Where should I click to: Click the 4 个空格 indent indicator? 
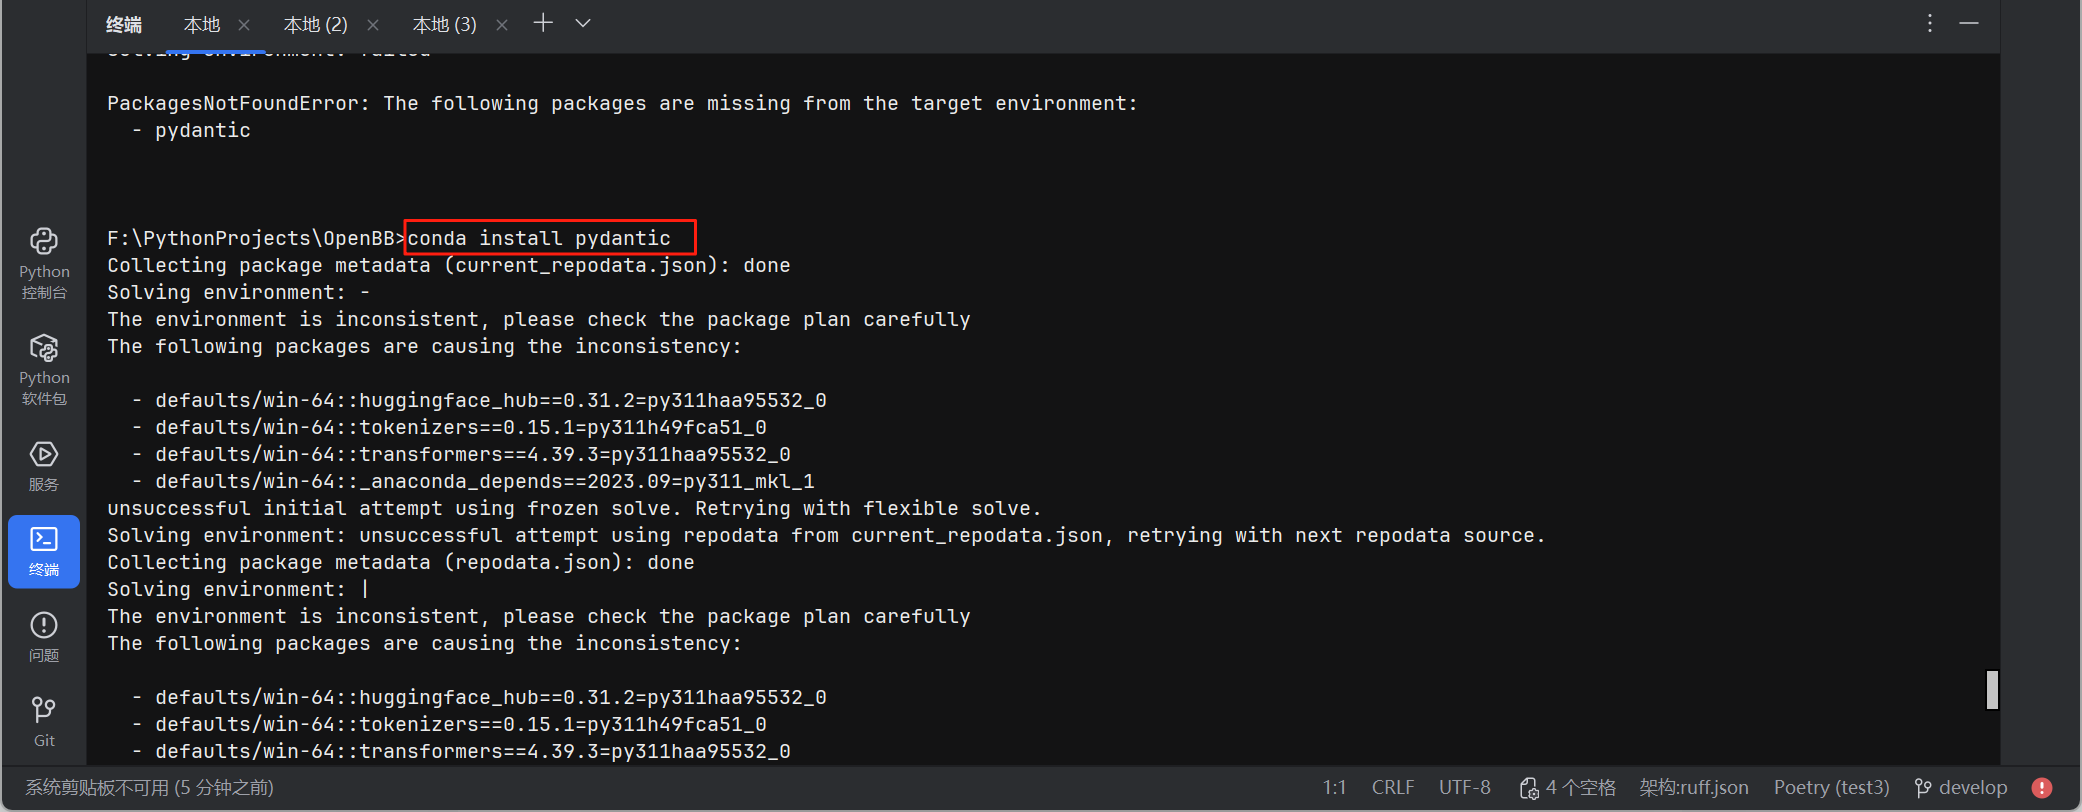pos(1580,788)
